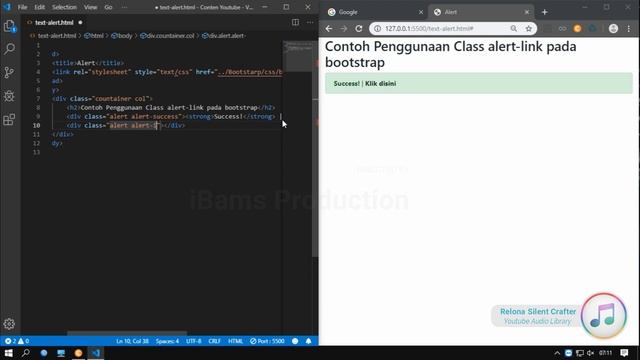Screen dimensions: 640x360
Task: Click the Success! text in green alert
Action: [x=347, y=83]
